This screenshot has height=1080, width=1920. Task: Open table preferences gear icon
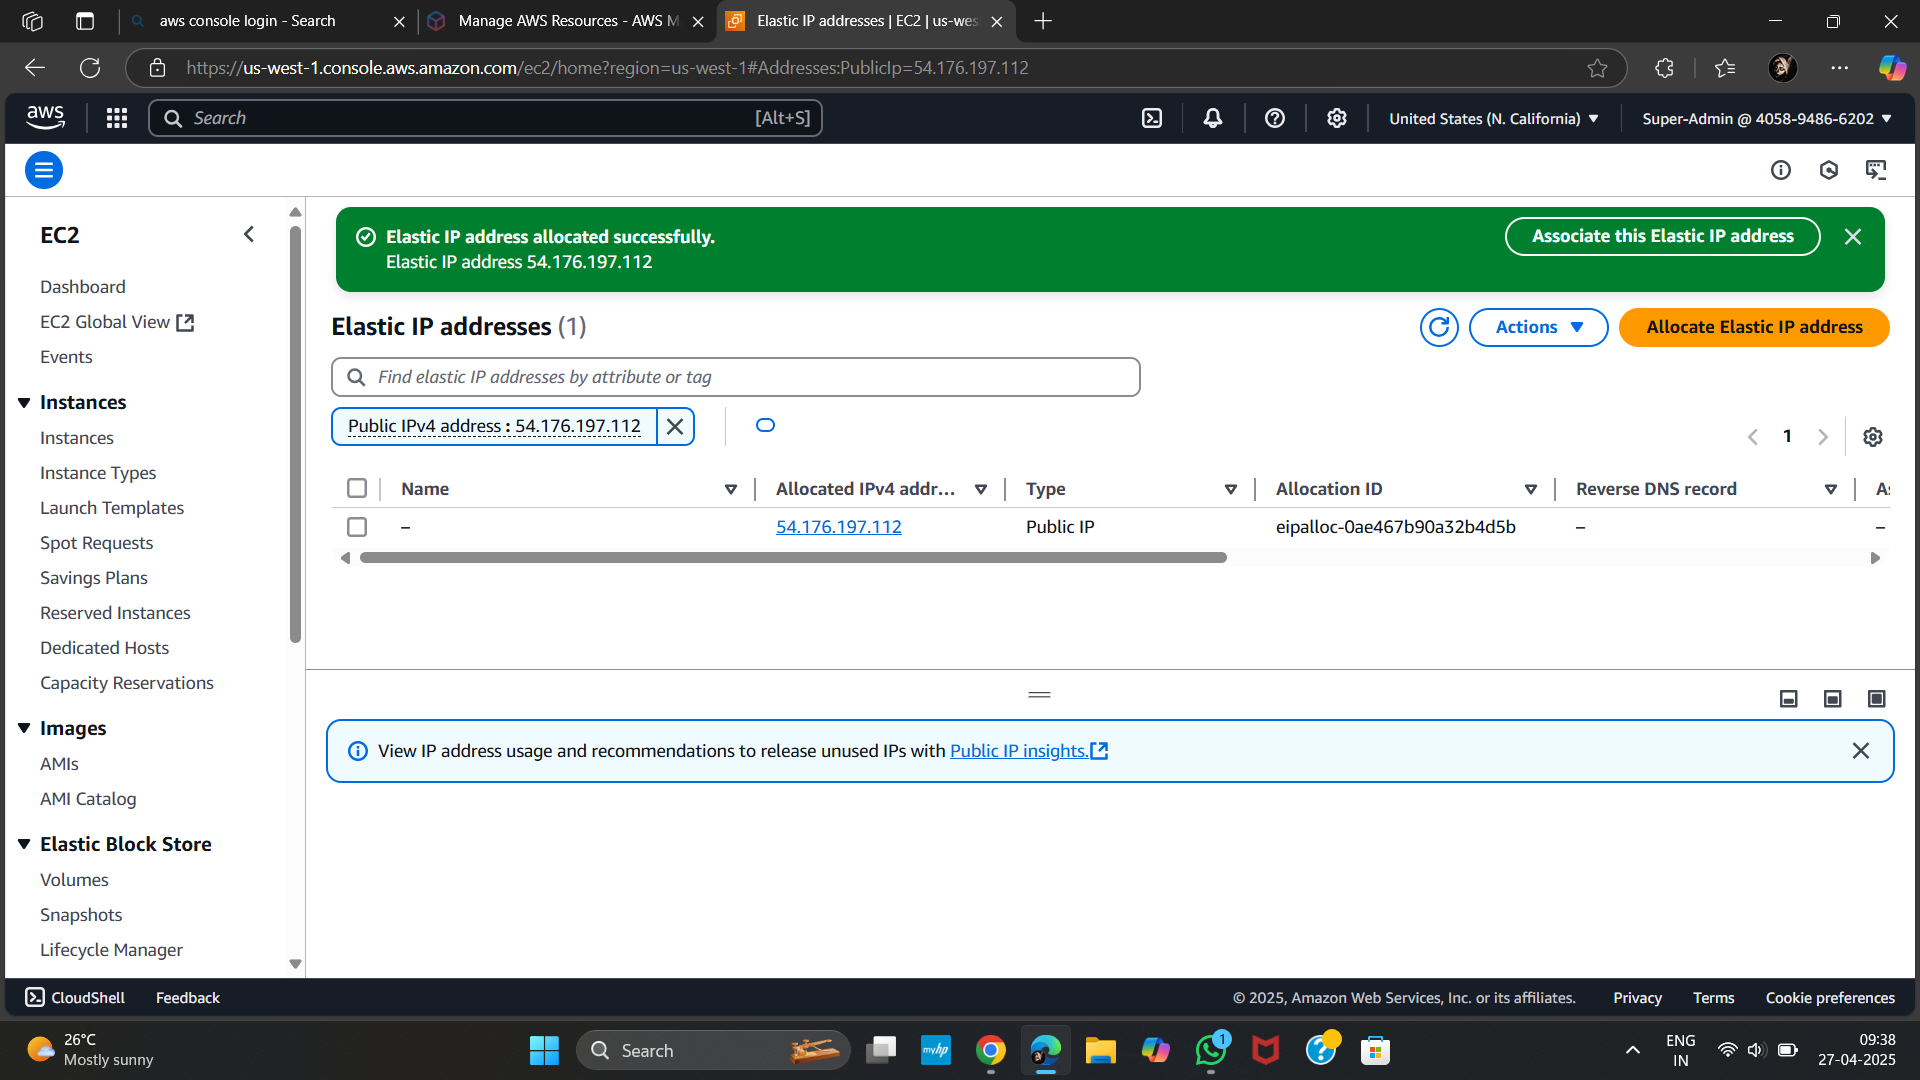(1873, 437)
